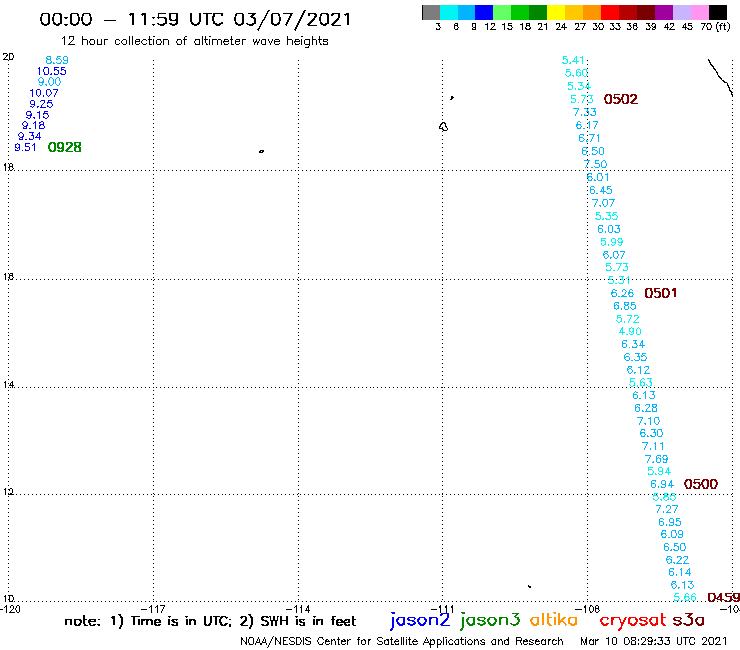The width and height of the screenshot is (740, 650).
Task: Click the longitude axis label -114
Action: 298,609
